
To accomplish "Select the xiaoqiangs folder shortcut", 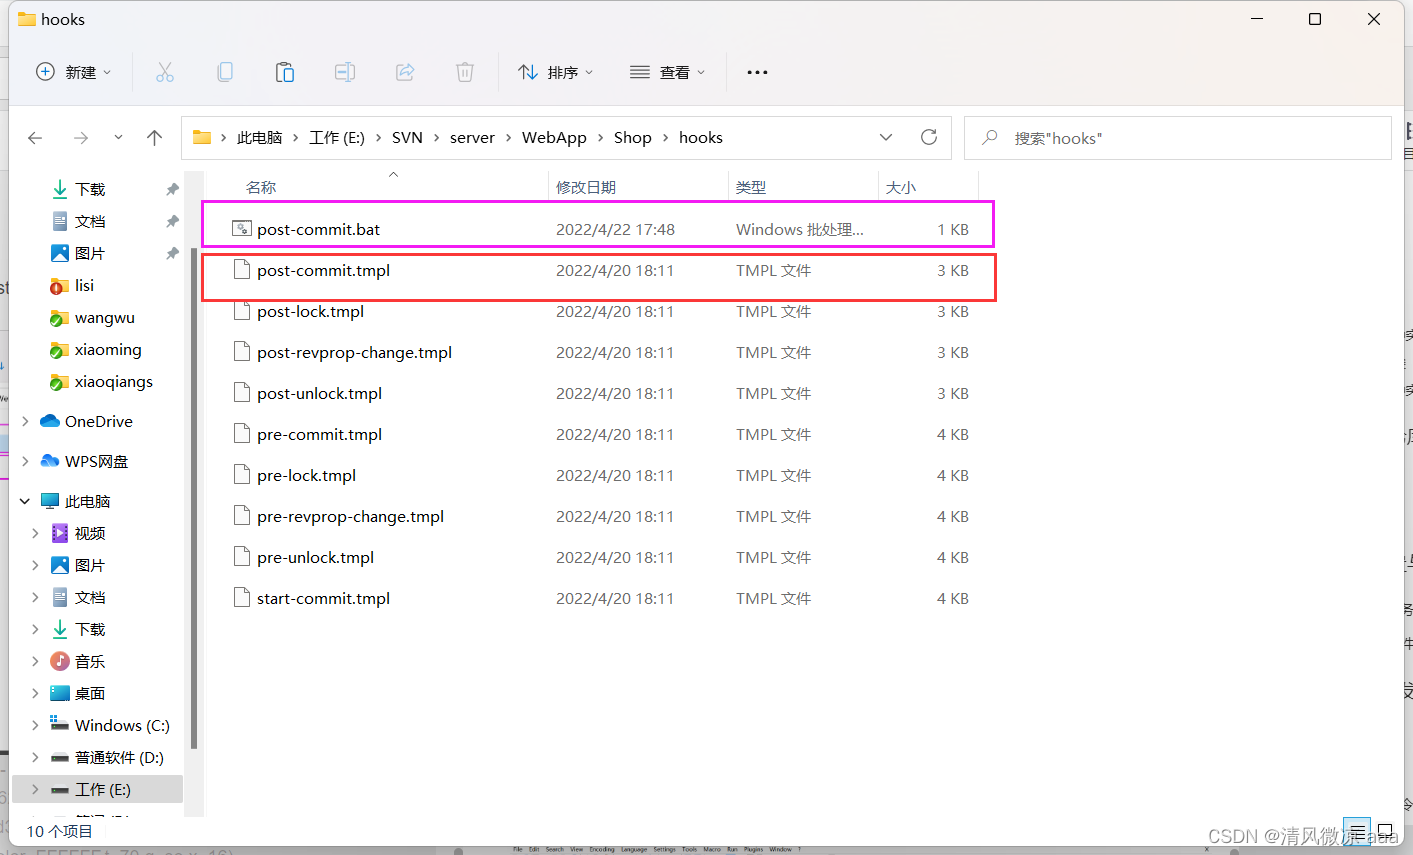I will click(113, 381).
